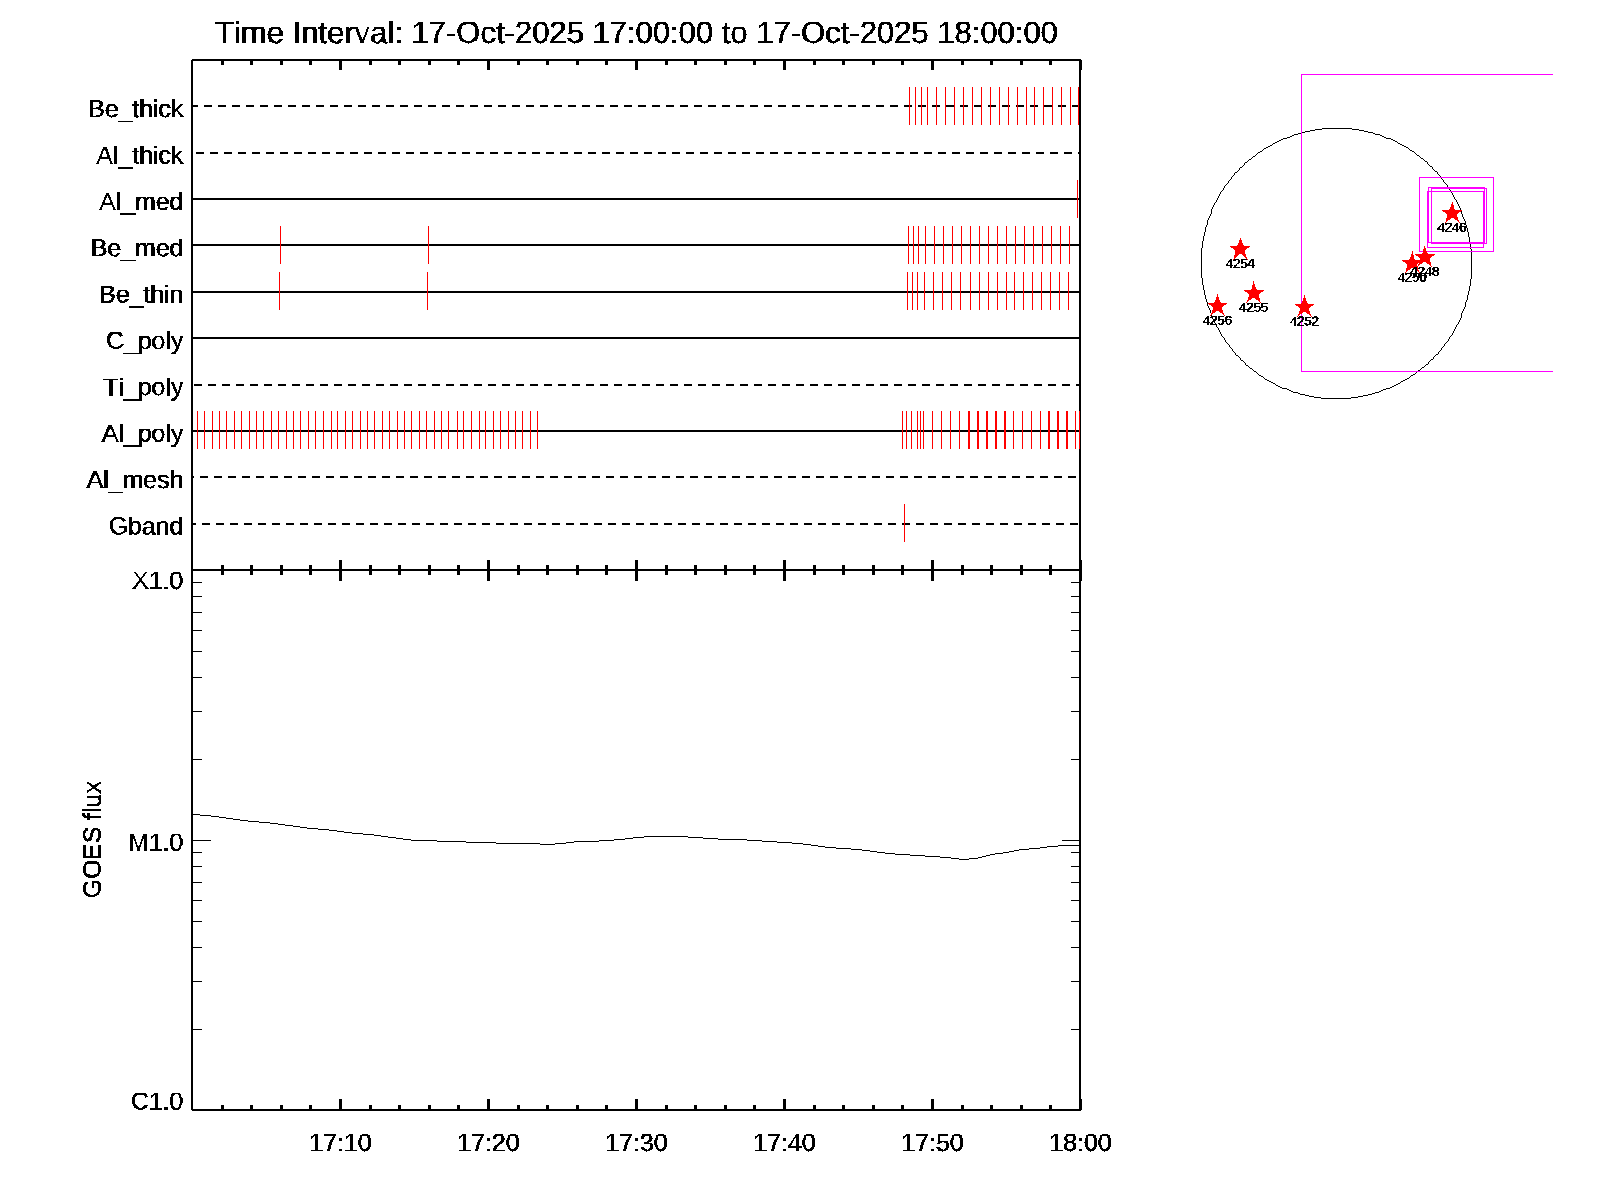Viewport: 1600px width, 1200px height.
Task: Click the Be_thick filter label
Action: coord(136,108)
